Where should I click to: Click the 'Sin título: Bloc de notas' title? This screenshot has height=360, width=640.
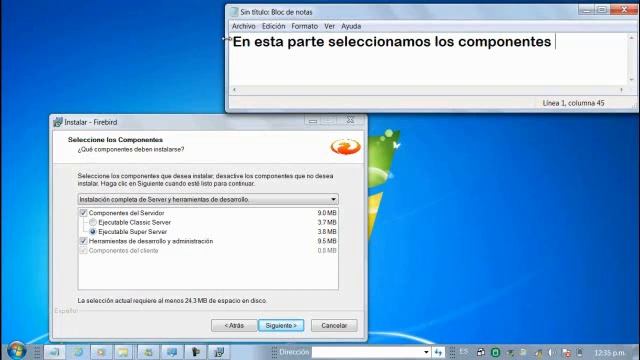(276, 12)
